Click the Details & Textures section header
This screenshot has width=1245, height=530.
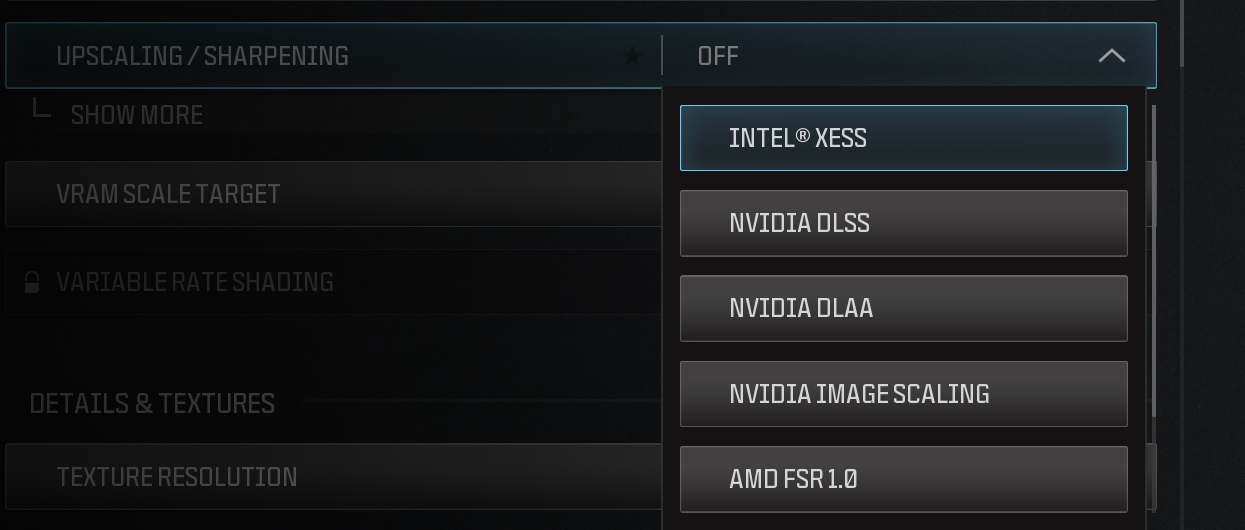click(x=152, y=403)
